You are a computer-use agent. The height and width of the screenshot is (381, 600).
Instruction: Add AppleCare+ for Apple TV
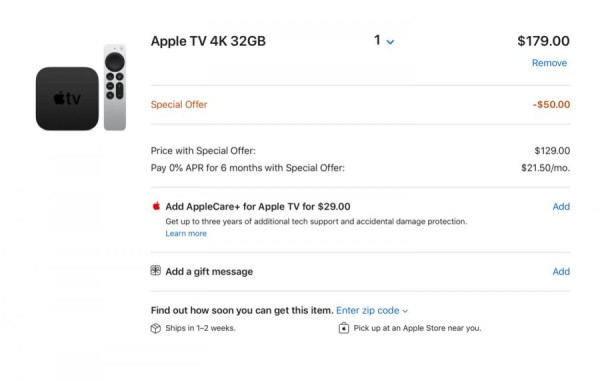coord(561,207)
